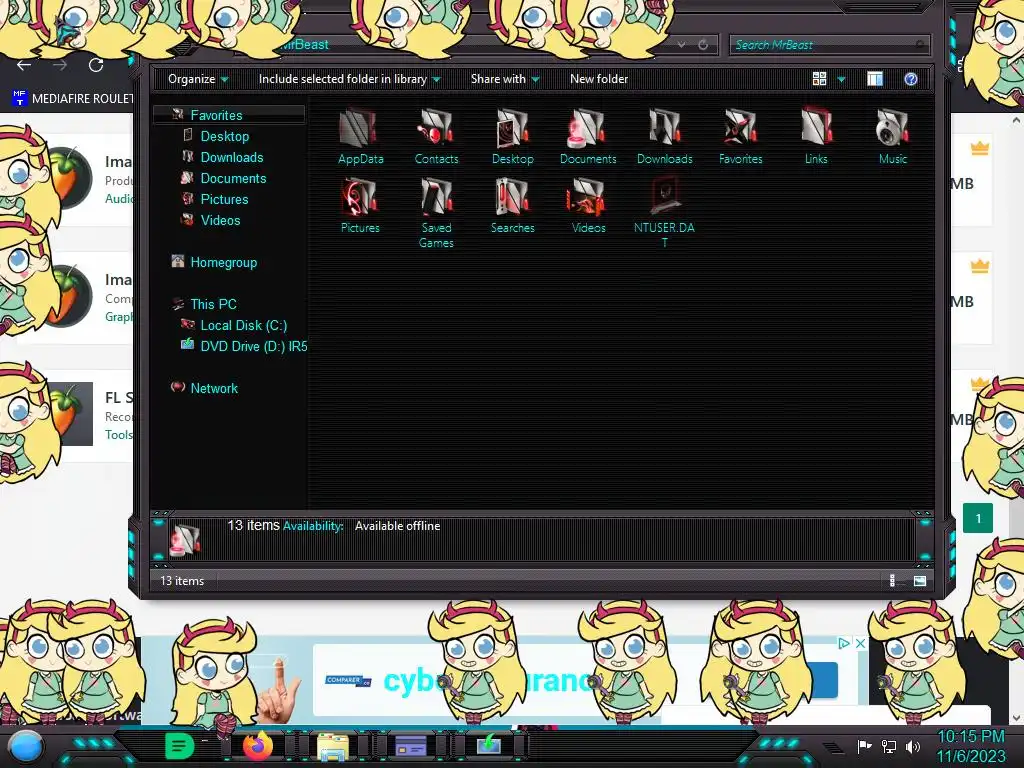Viewport: 1024px width, 768px height.
Task: Select Videos in navigation pane
Action: click(x=220, y=220)
